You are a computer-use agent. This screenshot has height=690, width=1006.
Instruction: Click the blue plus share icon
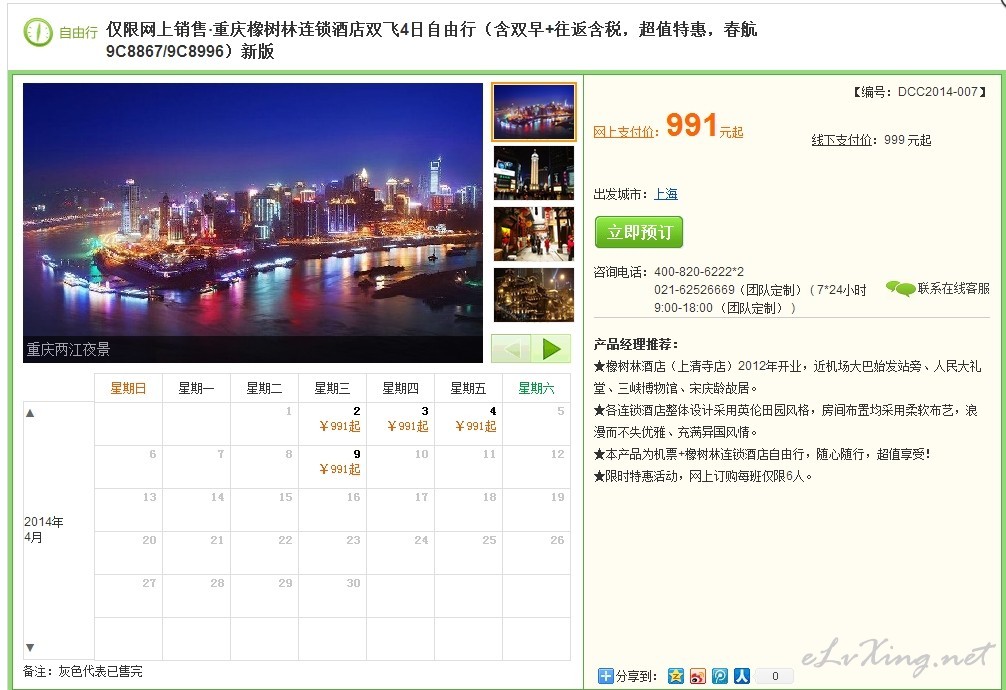[605, 676]
